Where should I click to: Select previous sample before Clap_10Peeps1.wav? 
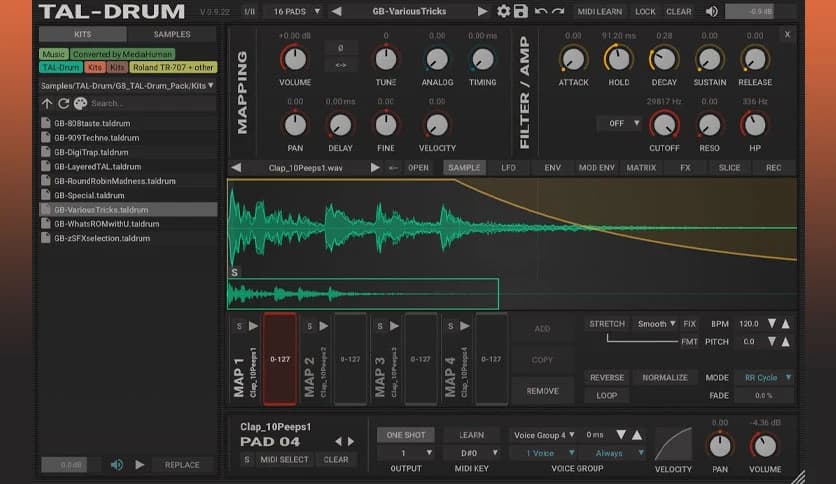(236, 168)
